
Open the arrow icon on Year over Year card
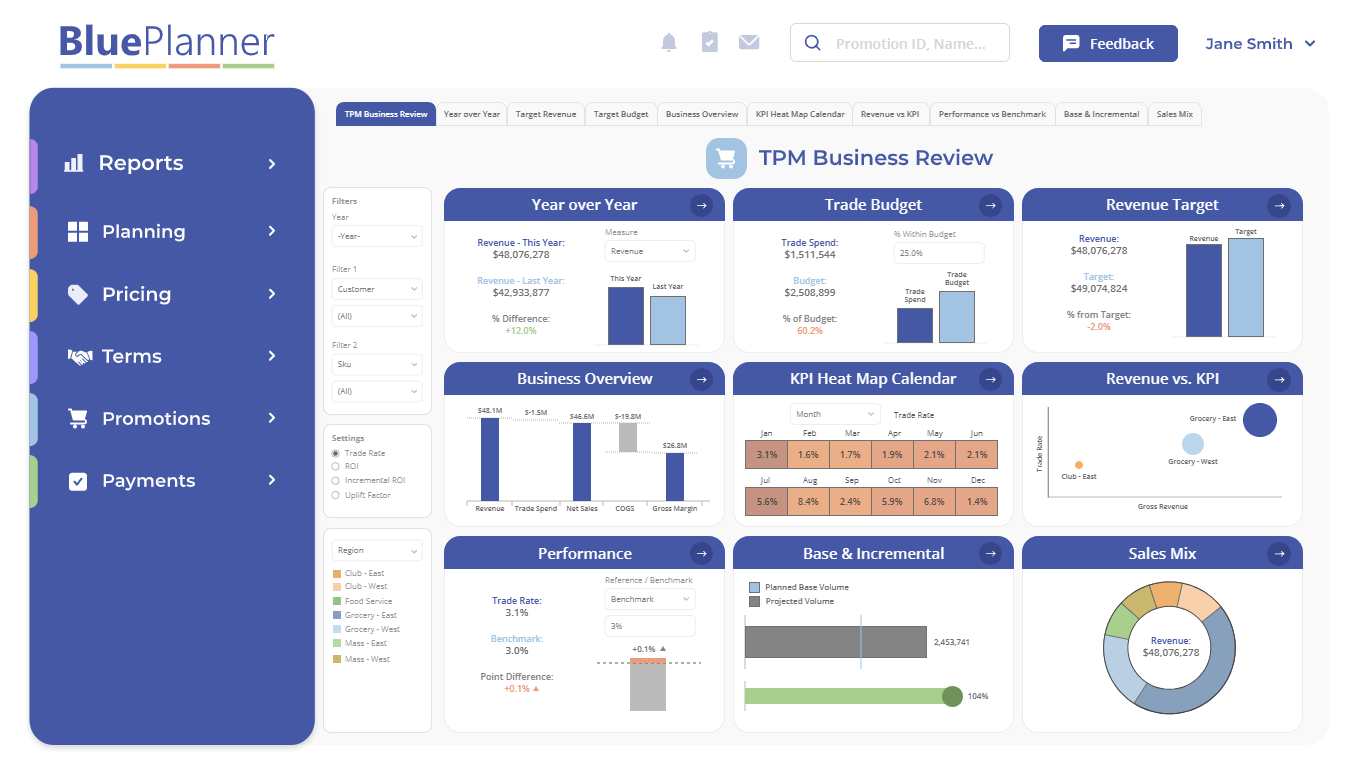(x=701, y=204)
